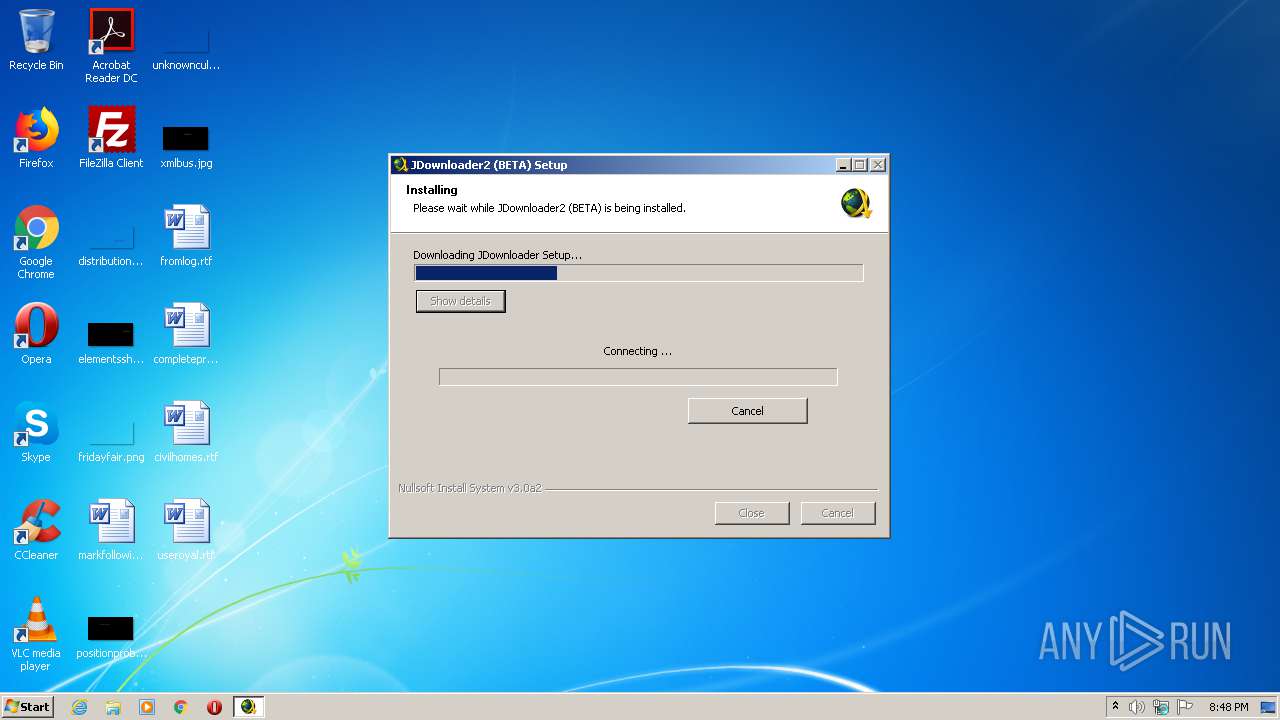
Task: Click the 'Installing' header text
Action: 432,190
